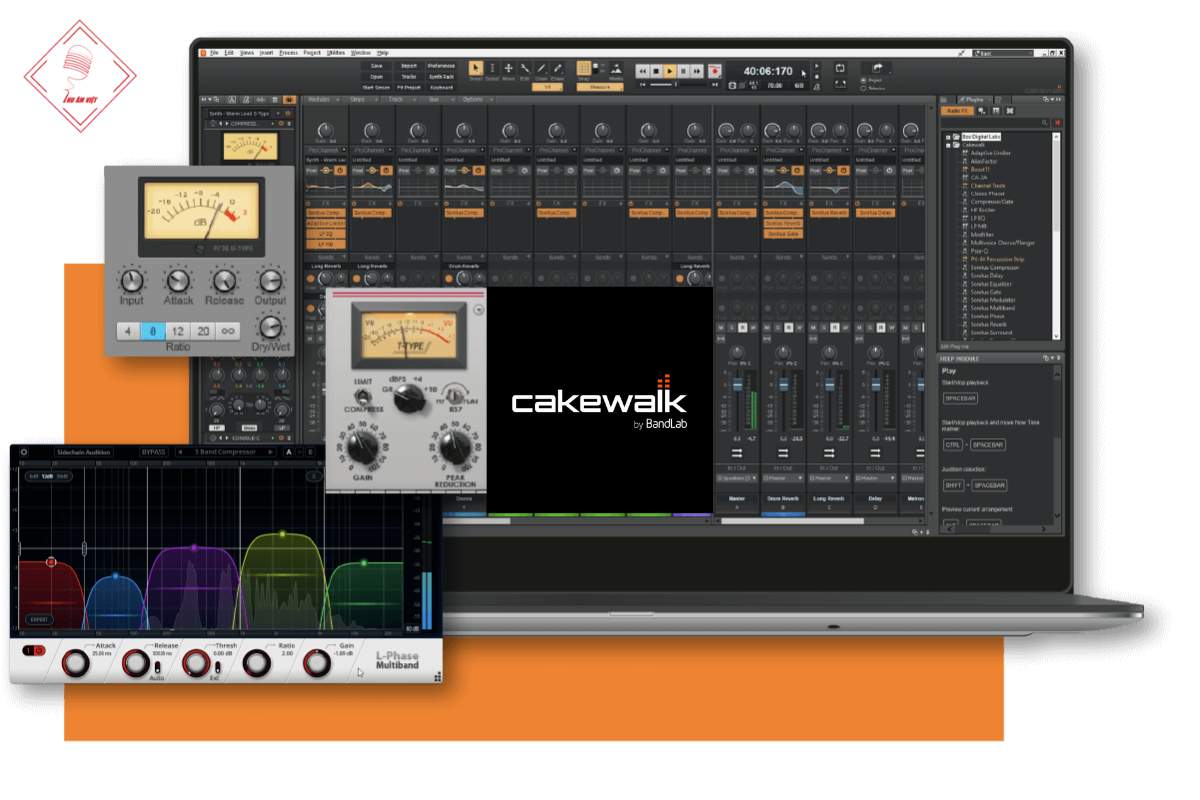Click the Rewind to start transport button
The image size is (1200, 800).
click(643, 71)
